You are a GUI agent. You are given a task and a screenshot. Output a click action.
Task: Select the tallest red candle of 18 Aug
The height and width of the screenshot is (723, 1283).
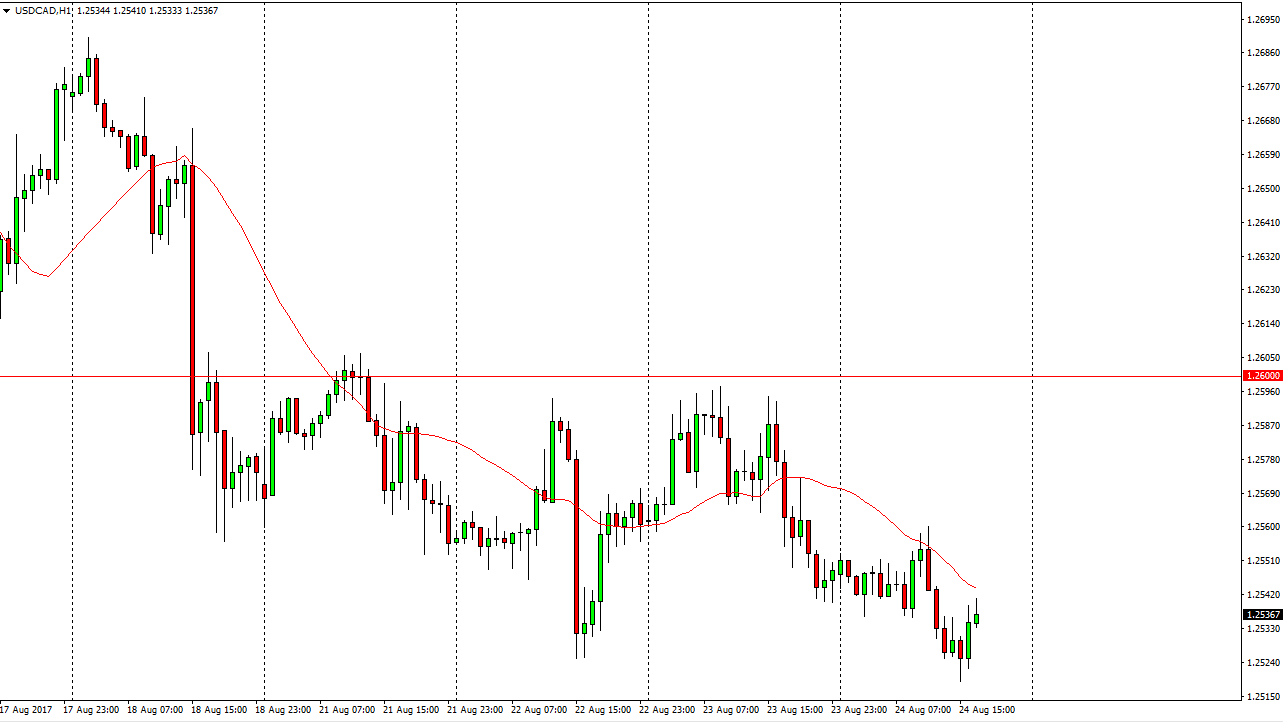coord(192,300)
